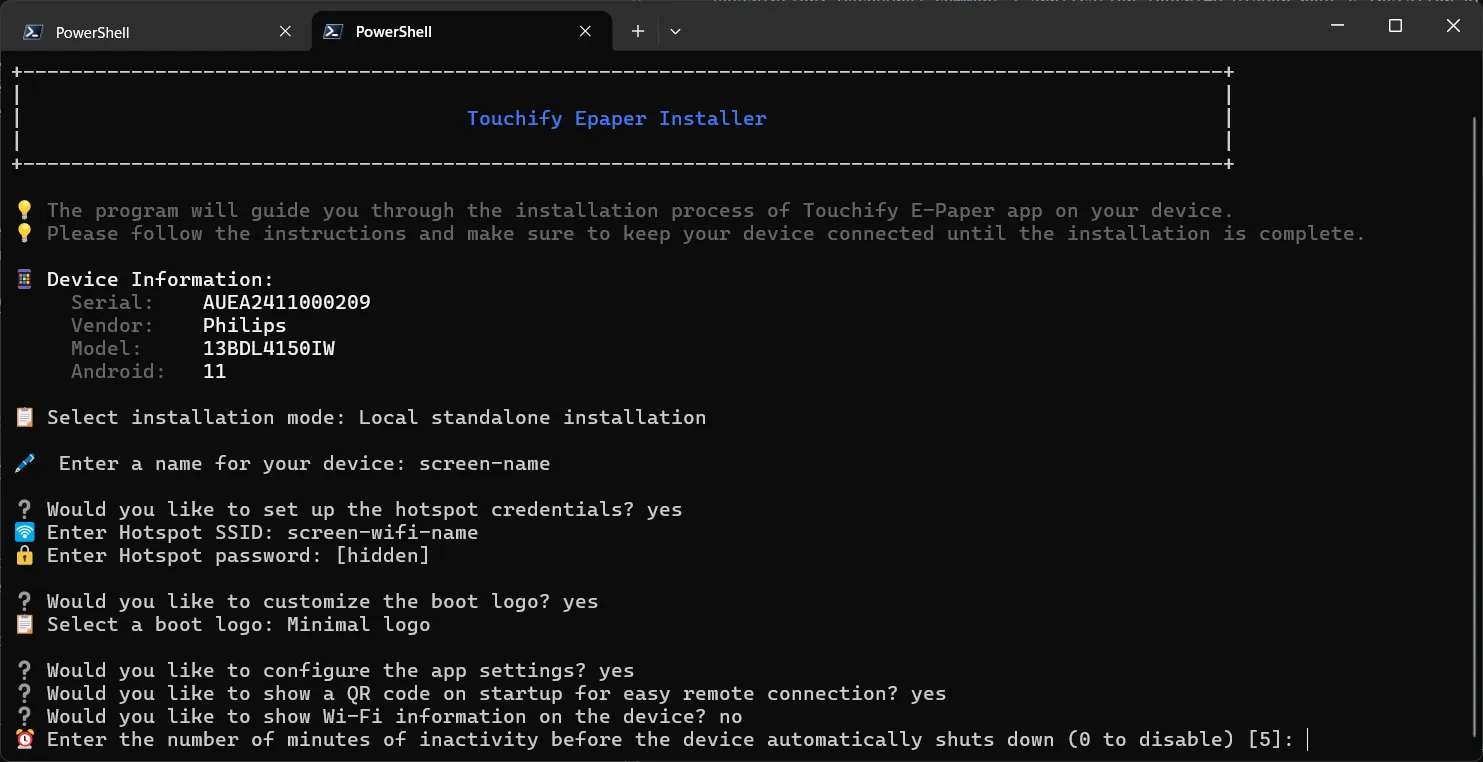Click the light bulb beside "The program will guide"
This screenshot has height=762, width=1483.
(25, 210)
